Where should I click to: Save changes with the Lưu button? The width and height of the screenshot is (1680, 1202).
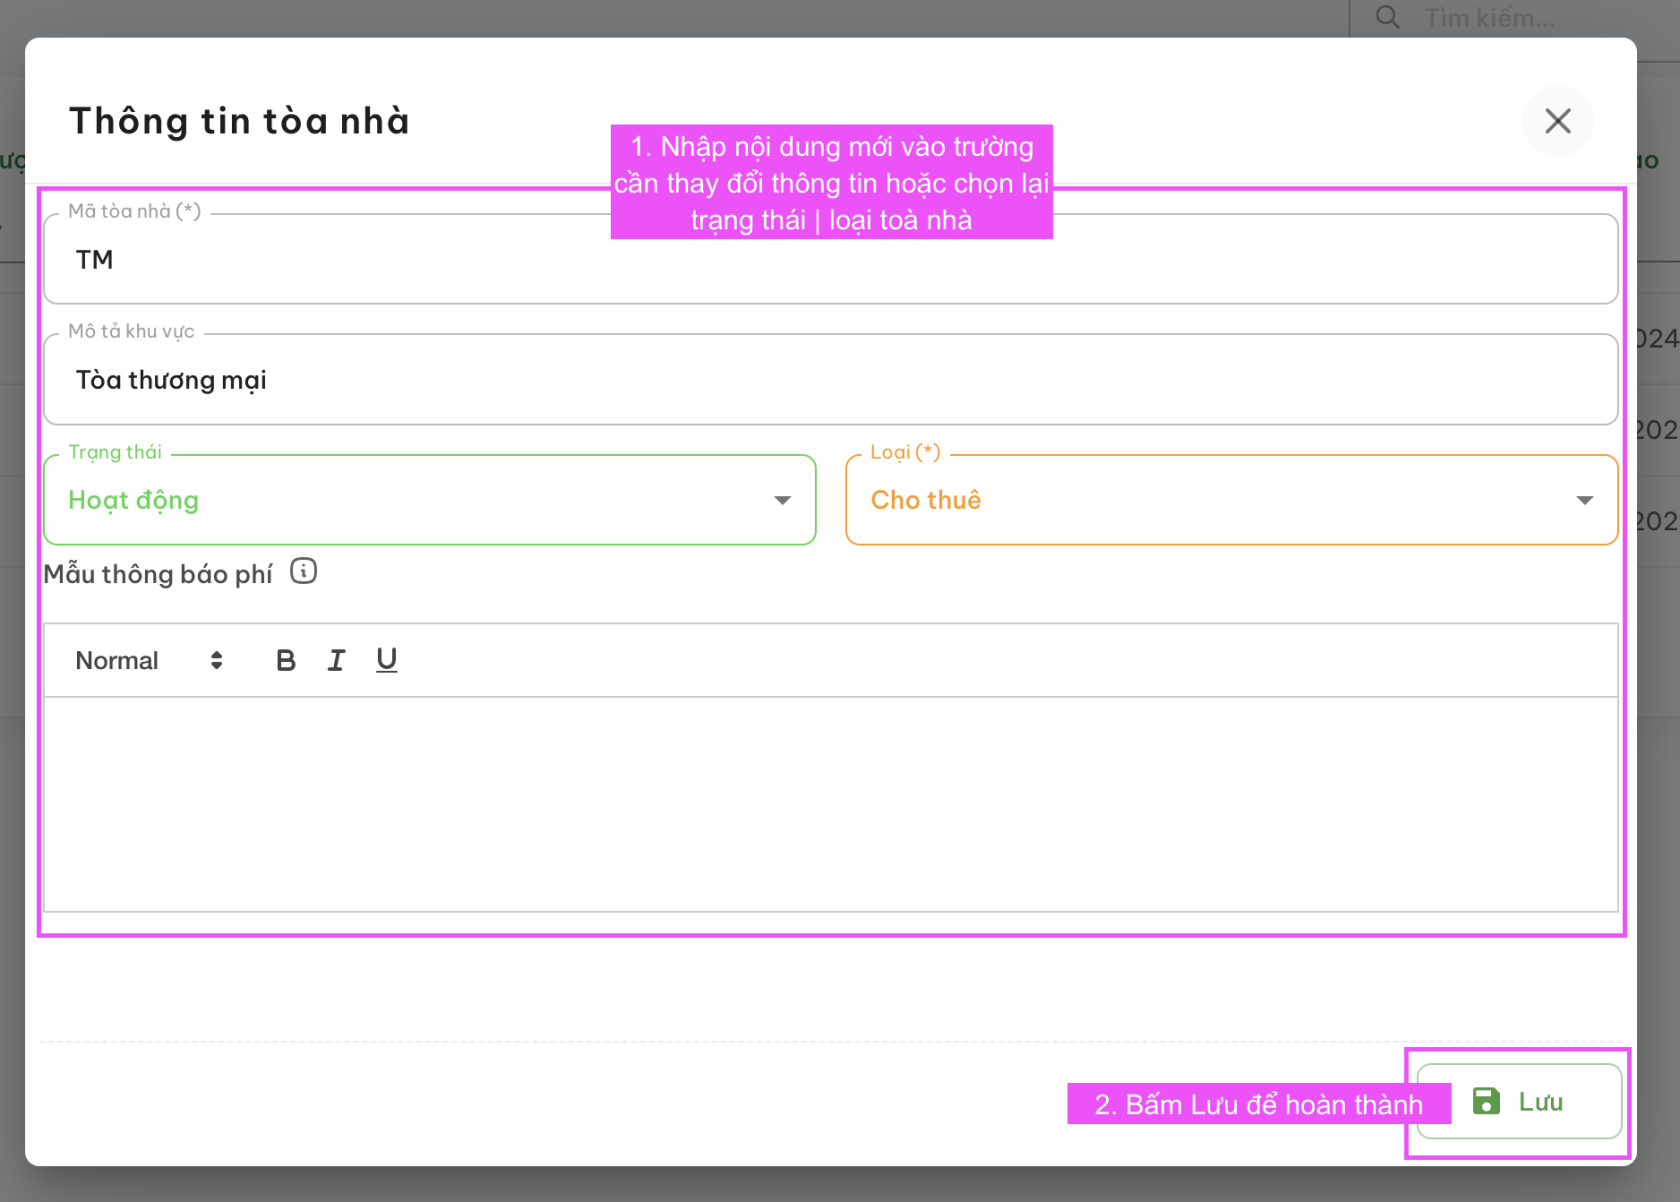pyautogui.click(x=1519, y=1101)
